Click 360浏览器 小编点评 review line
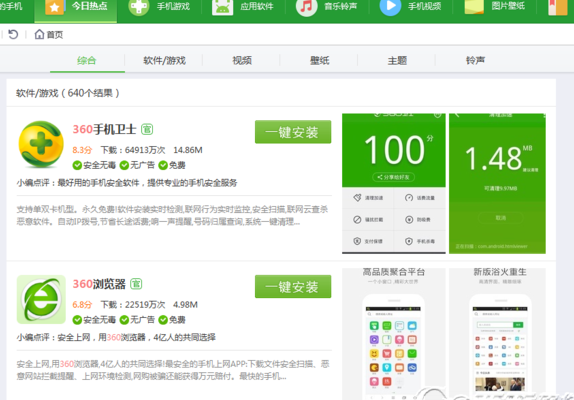The height and width of the screenshot is (400, 574). point(116,337)
